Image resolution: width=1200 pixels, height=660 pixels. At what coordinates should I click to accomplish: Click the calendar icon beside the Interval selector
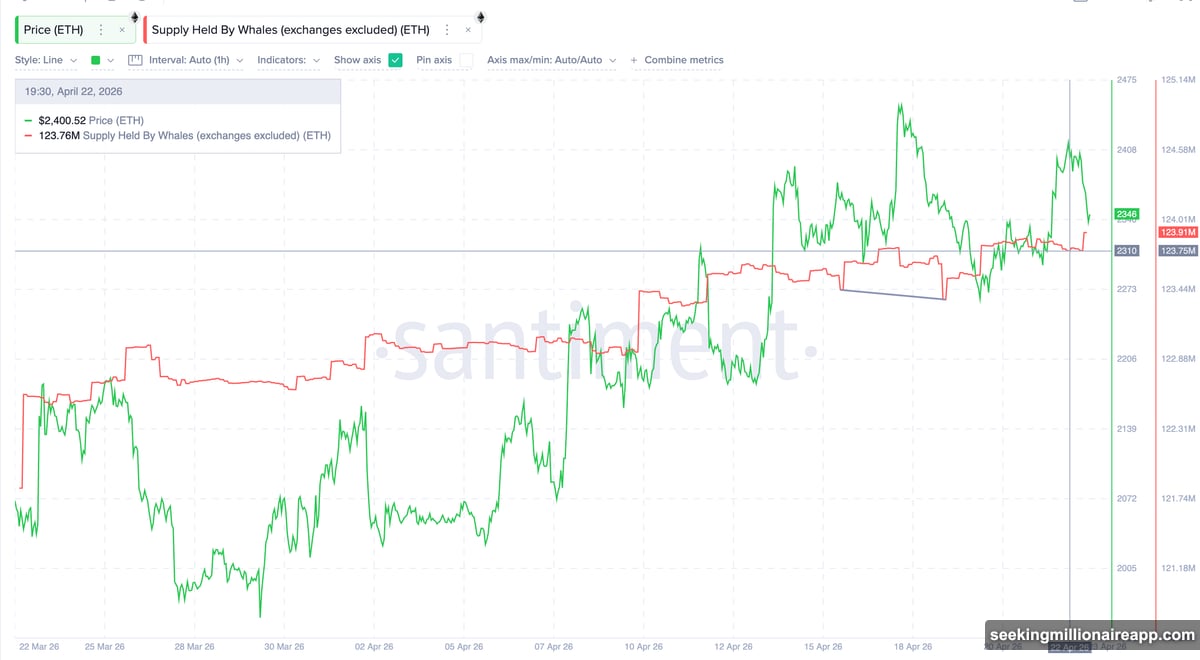pos(134,60)
